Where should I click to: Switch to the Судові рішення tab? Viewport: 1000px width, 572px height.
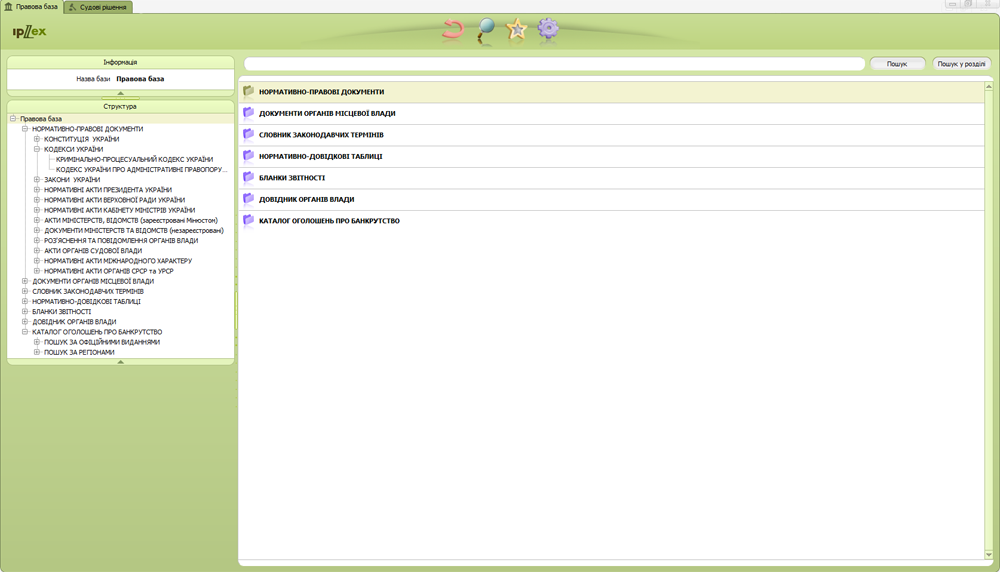pyautogui.click(x=98, y=8)
